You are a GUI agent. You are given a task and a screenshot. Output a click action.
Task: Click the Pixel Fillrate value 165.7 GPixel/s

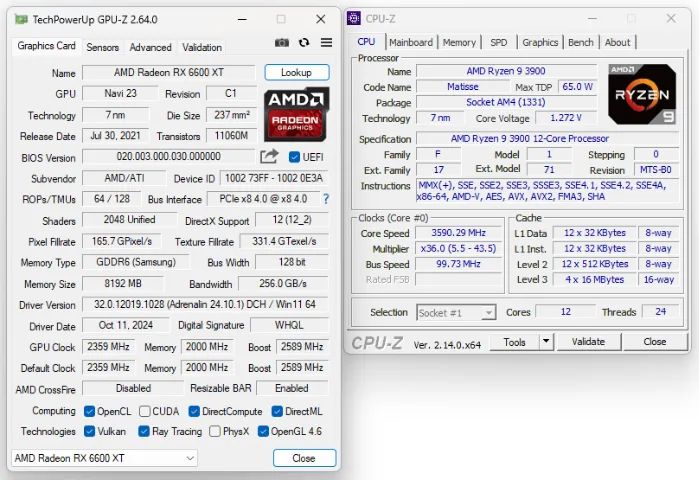pyautogui.click(x=122, y=242)
